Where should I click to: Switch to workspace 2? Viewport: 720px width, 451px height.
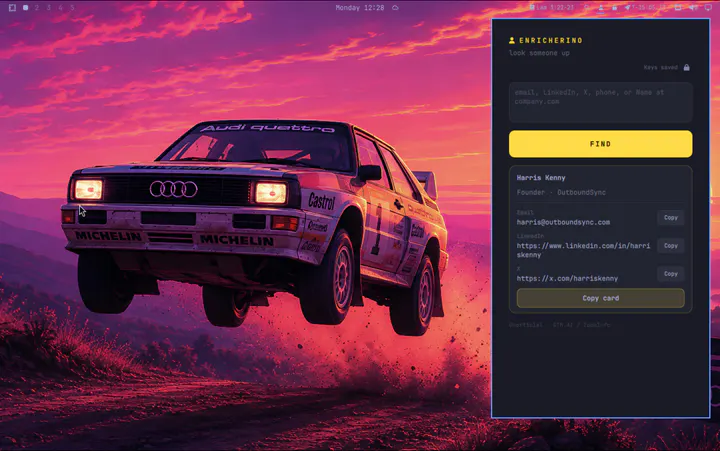point(37,7)
